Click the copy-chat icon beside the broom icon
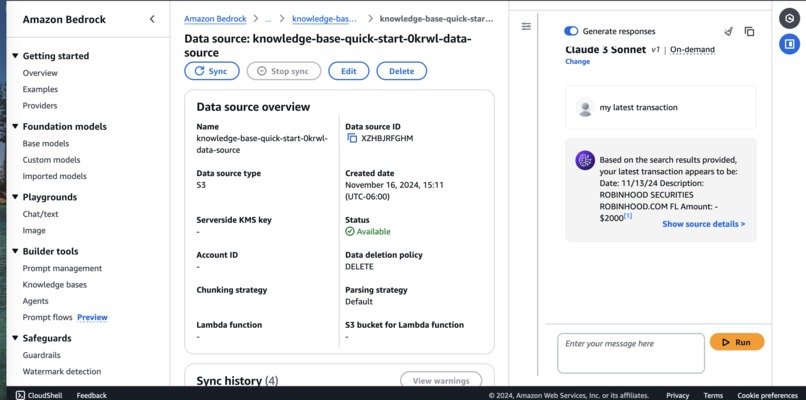Screen dimensions: 806x400 click(749, 31)
